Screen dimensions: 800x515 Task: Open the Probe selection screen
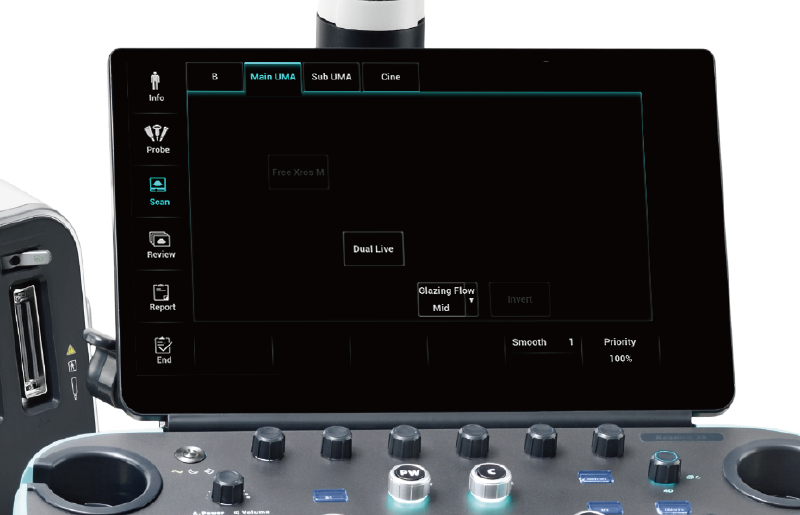coord(157,138)
